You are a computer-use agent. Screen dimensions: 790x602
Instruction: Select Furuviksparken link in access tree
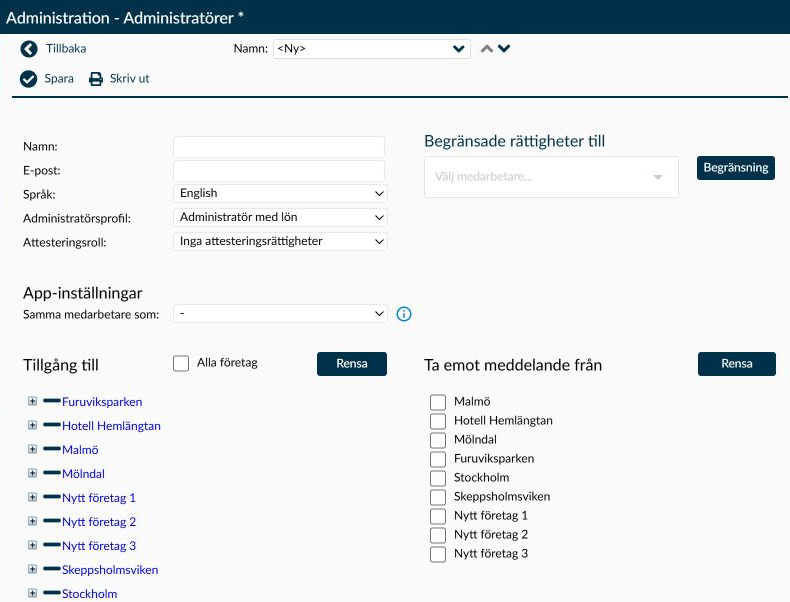102,402
